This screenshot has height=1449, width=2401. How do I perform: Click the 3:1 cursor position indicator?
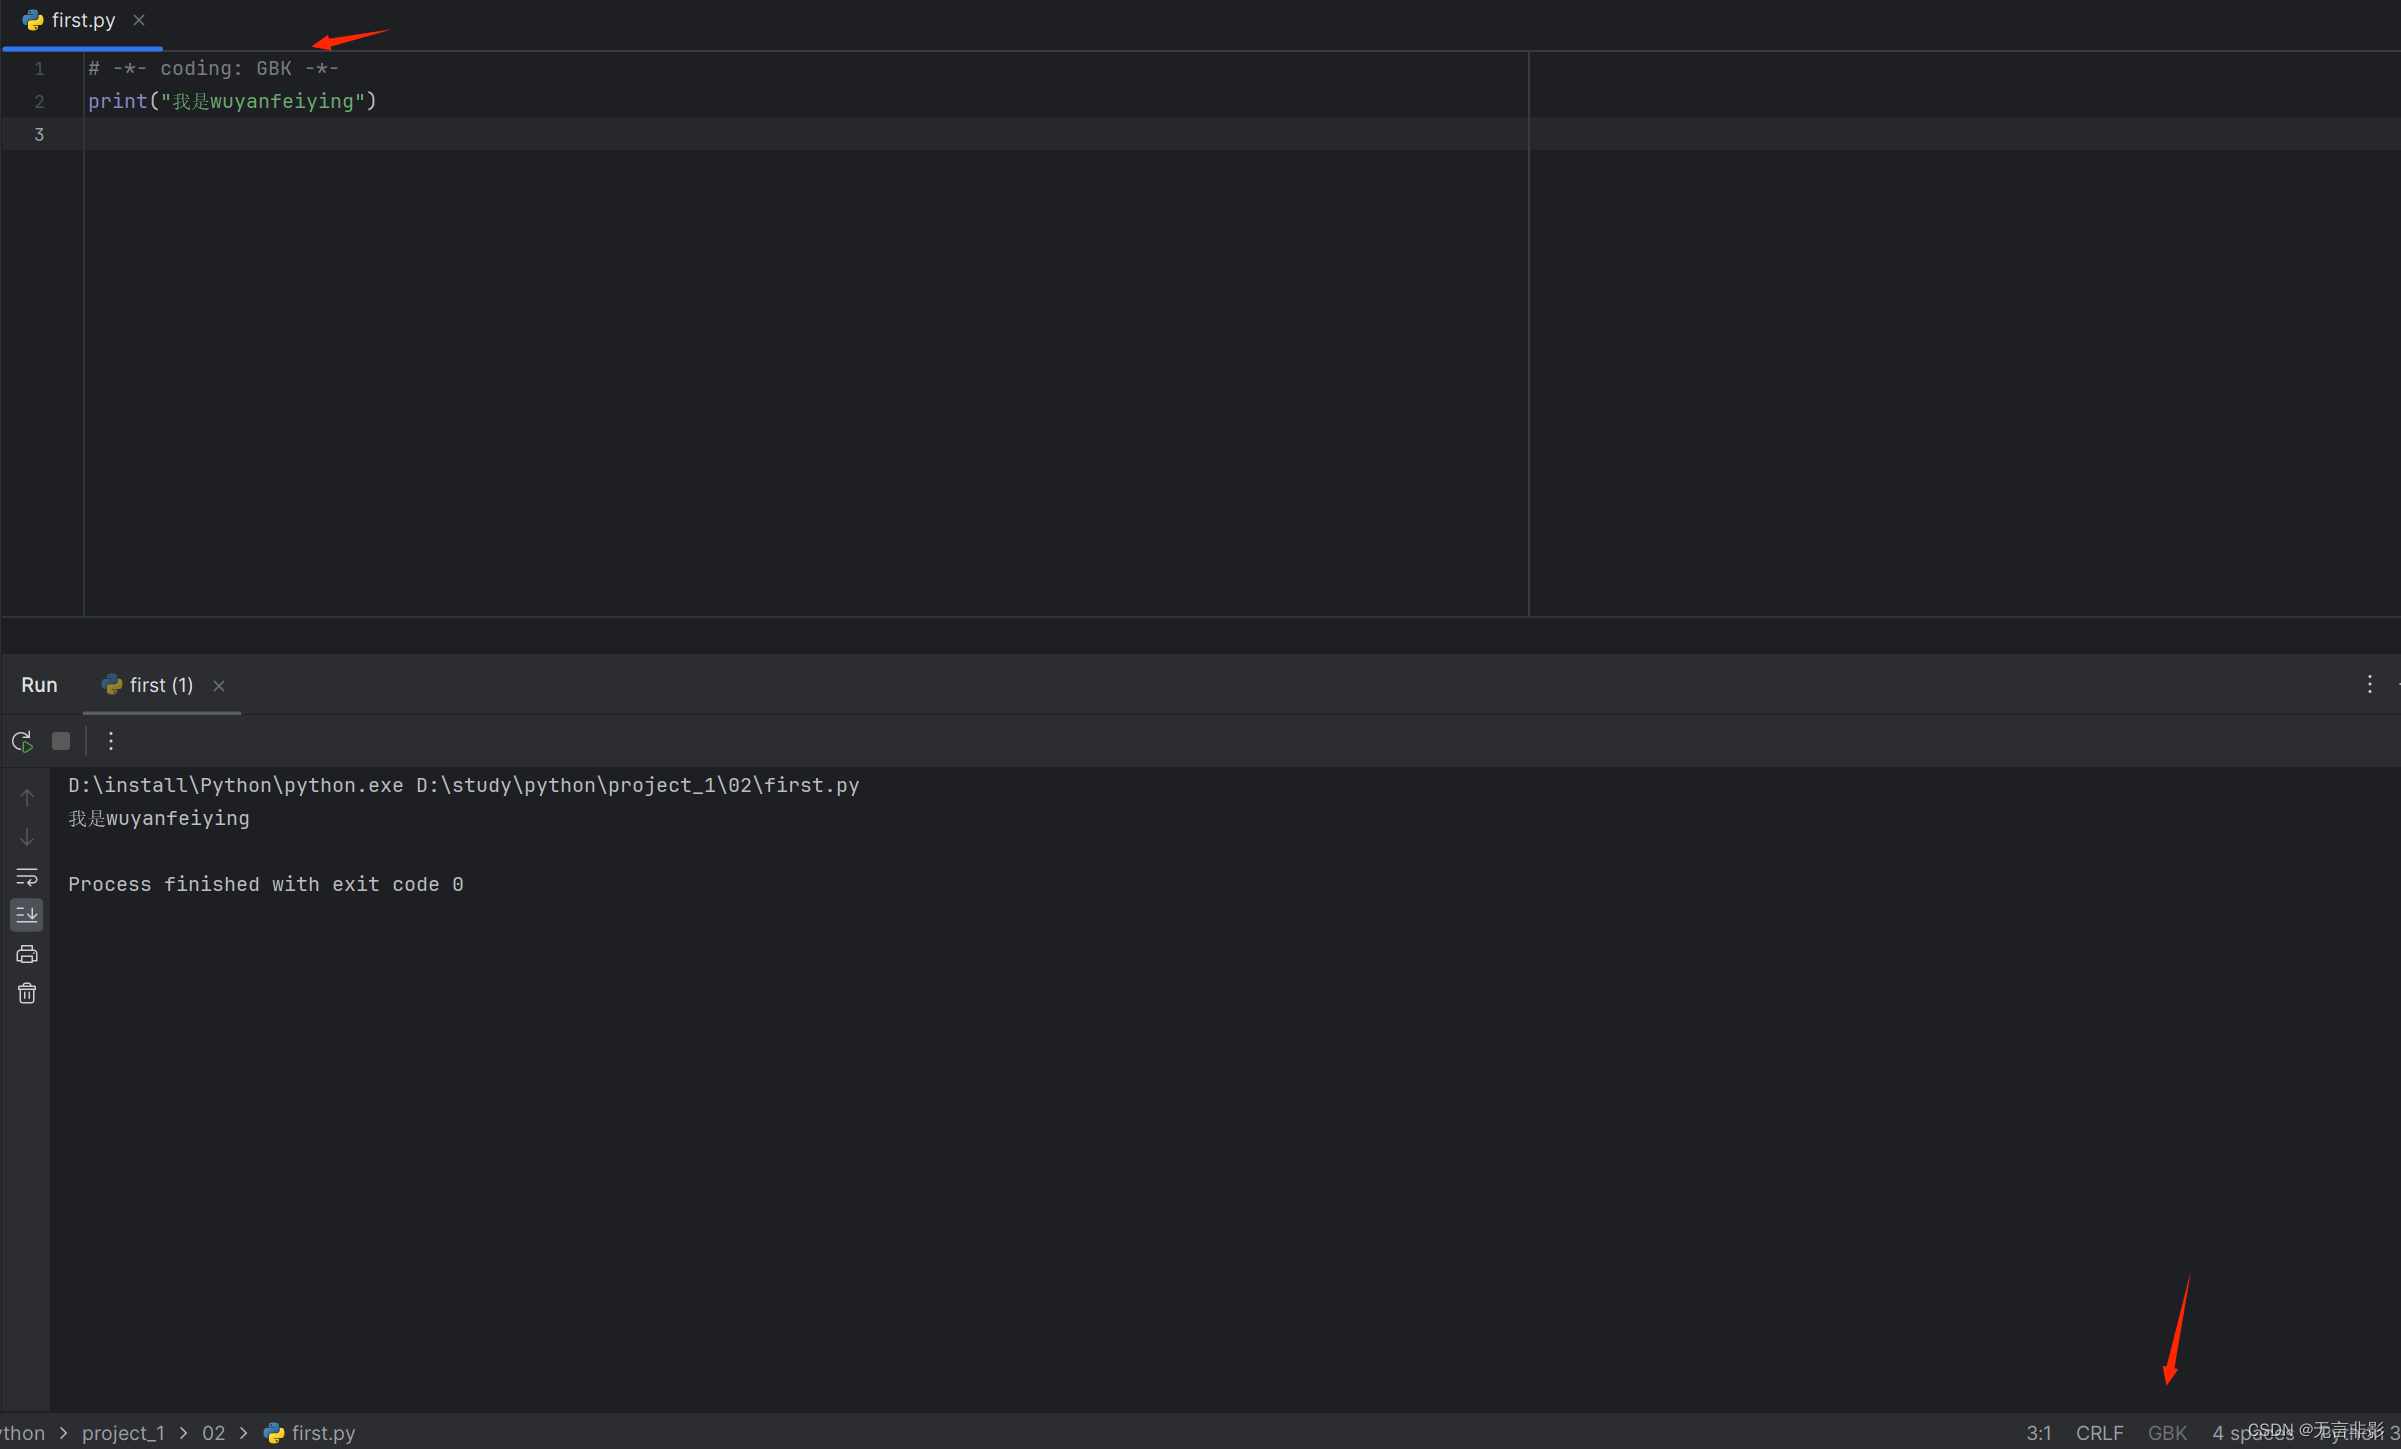2038,1433
